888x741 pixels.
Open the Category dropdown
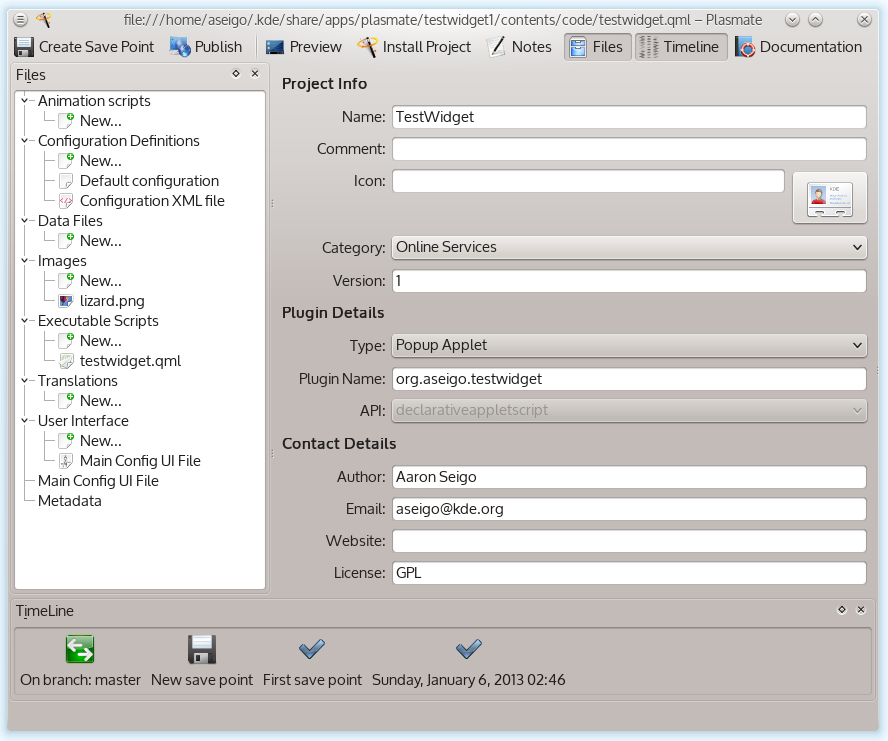(x=628, y=247)
